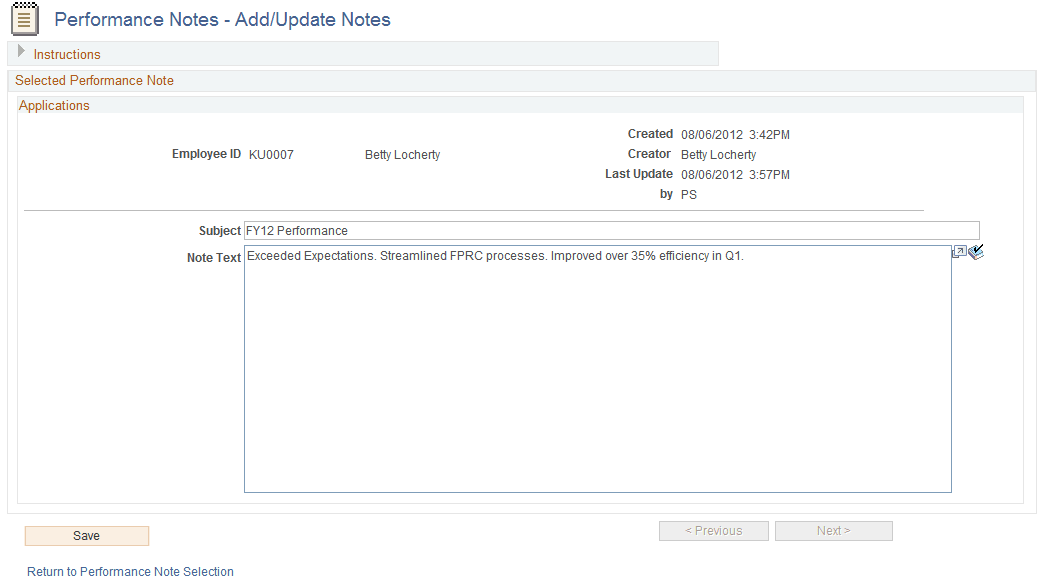Viewport: 1049px width, 582px height.
Task: Return to Performance Note Selection
Action: pos(130,571)
